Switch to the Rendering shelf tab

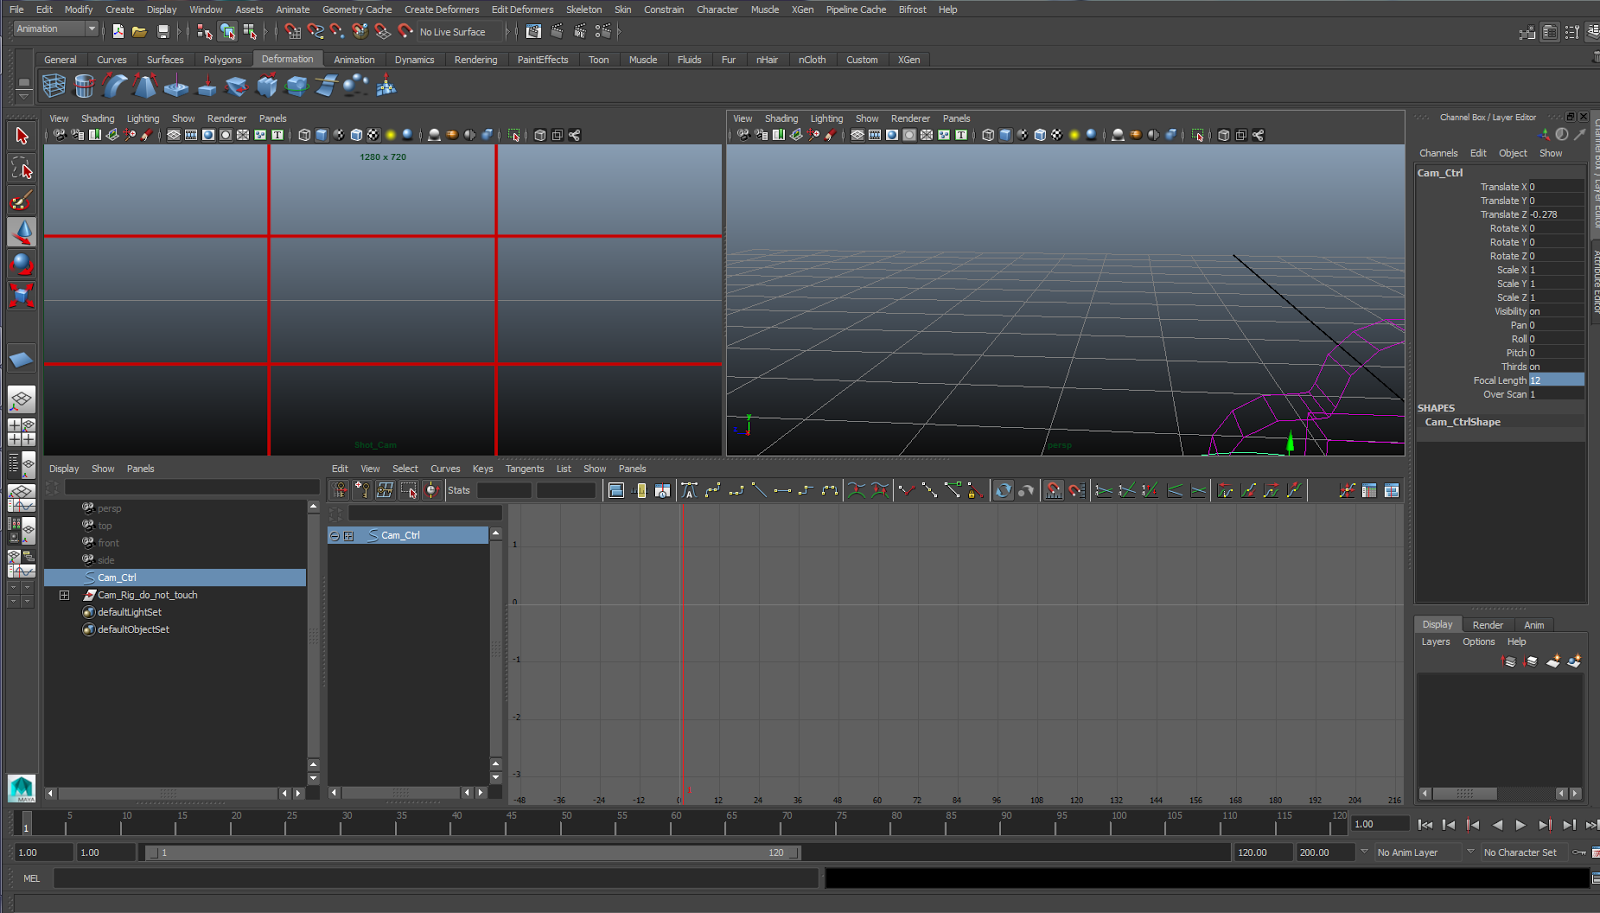[476, 60]
